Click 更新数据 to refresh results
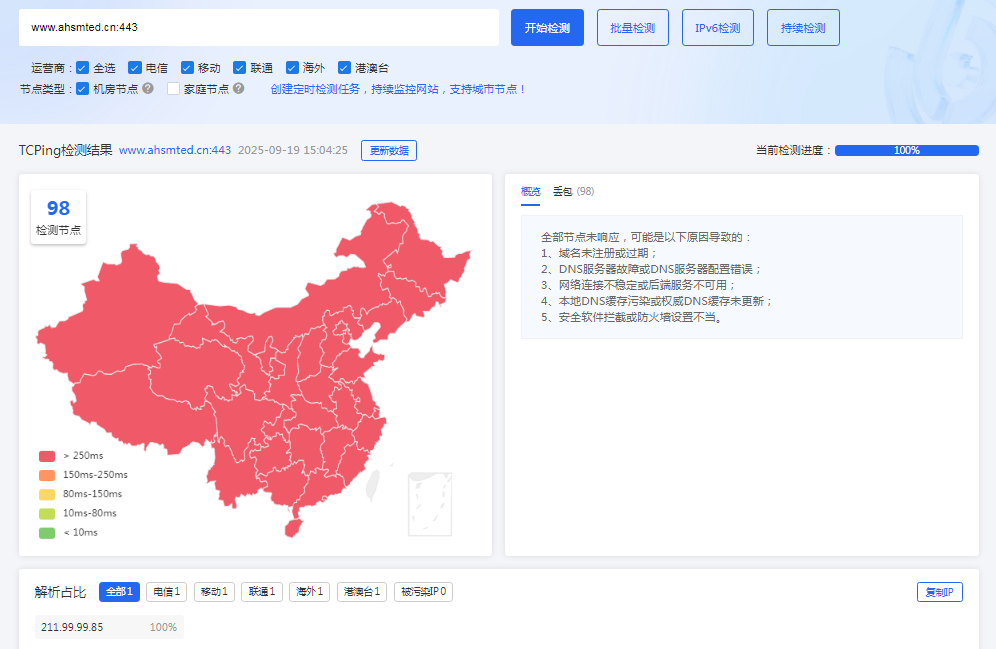Viewport: 996px width, 649px height. click(388, 151)
